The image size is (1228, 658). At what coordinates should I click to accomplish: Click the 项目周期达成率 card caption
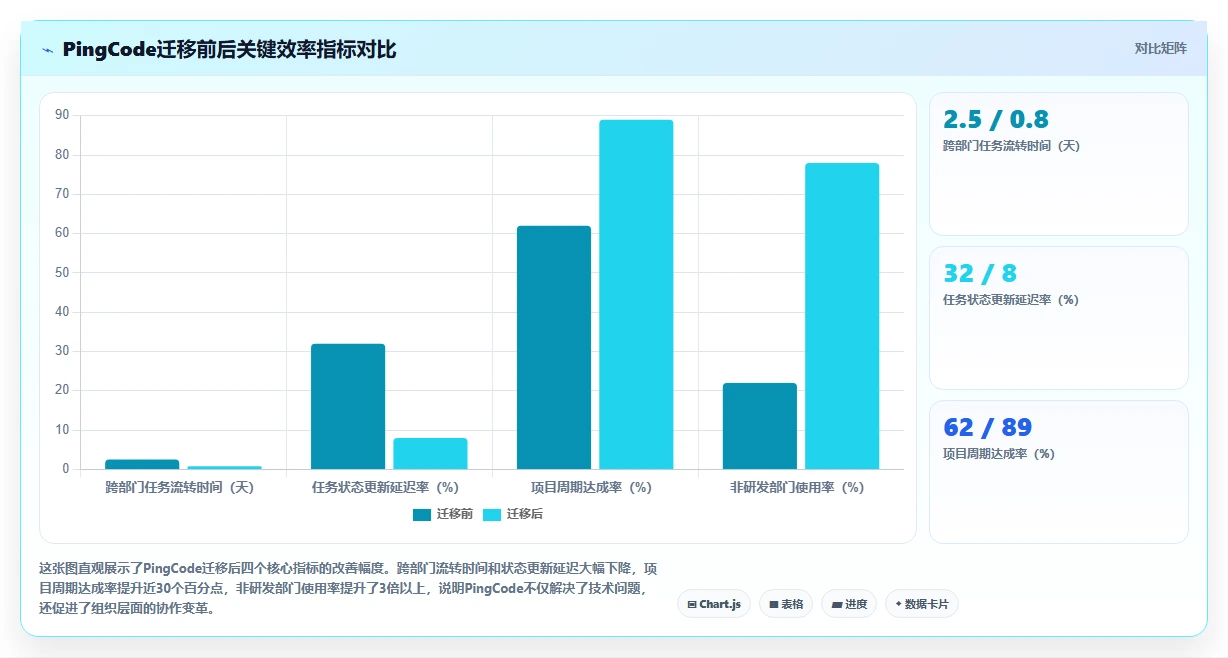click(999, 454)
